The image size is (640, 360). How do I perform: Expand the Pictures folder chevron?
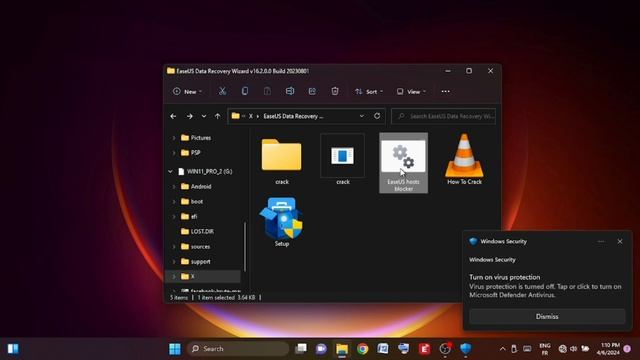tap(174, 138)
